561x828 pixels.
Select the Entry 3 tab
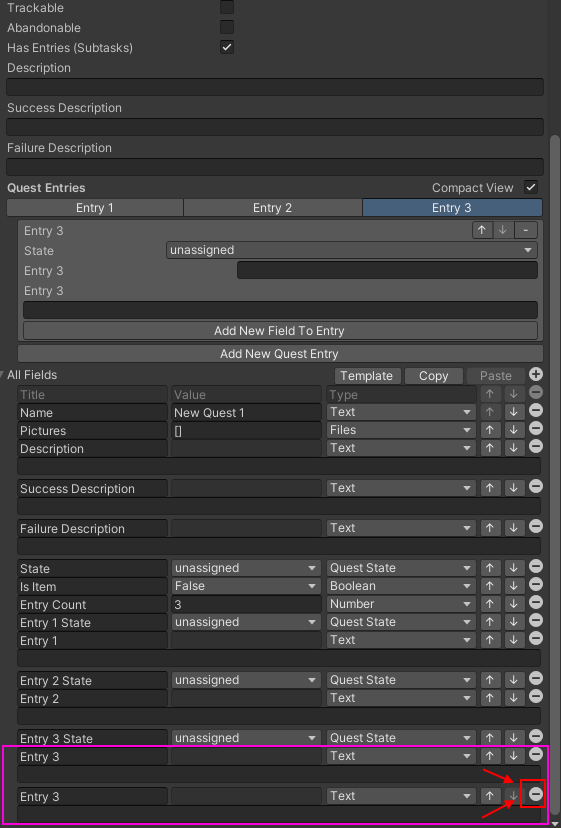pos(452,208)
